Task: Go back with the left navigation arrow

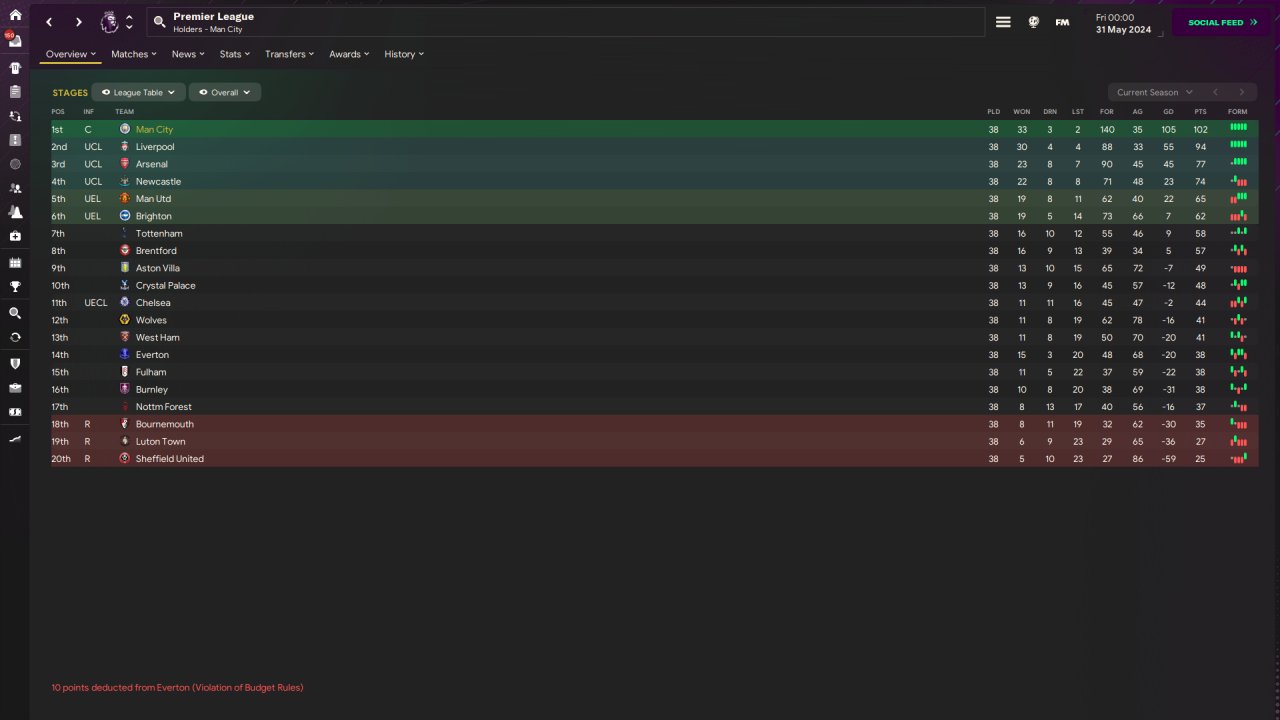Action: (49, 22)
